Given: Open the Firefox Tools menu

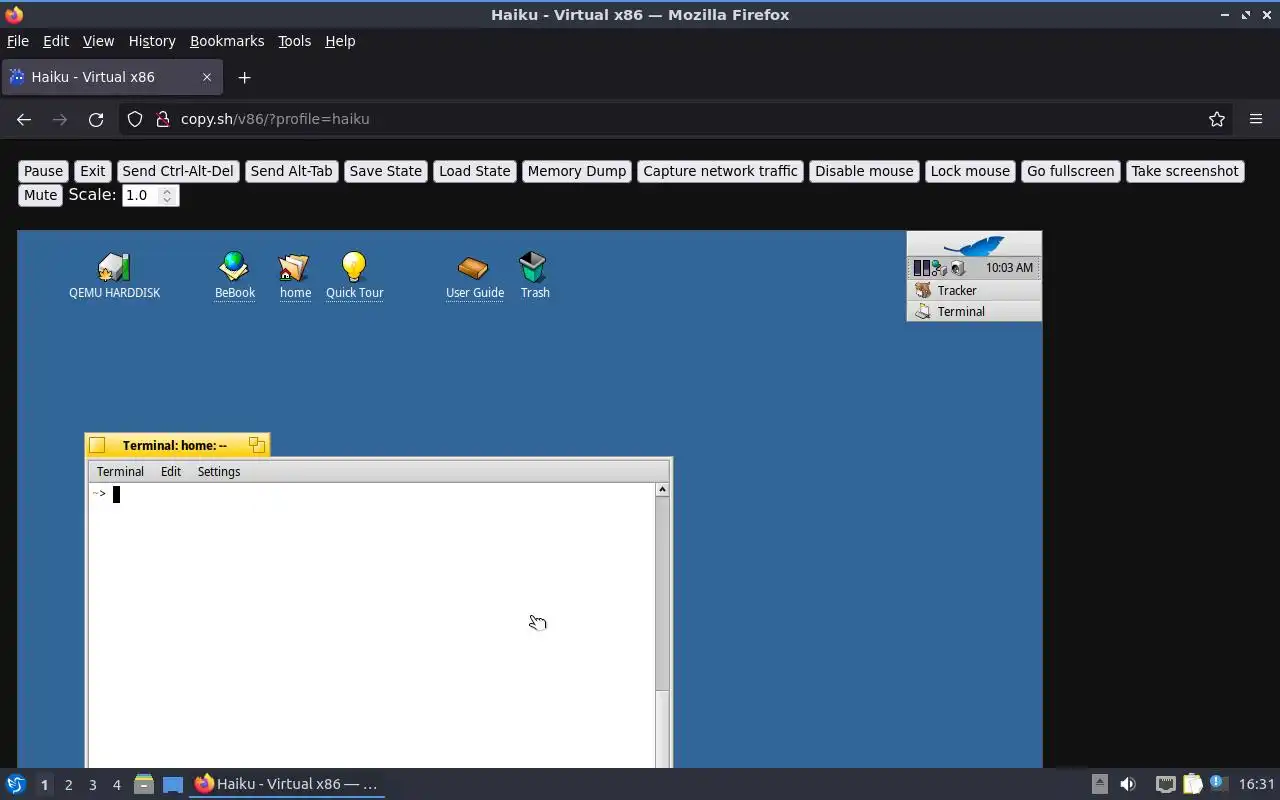Looking at the screenshot, I should point(294,41).
